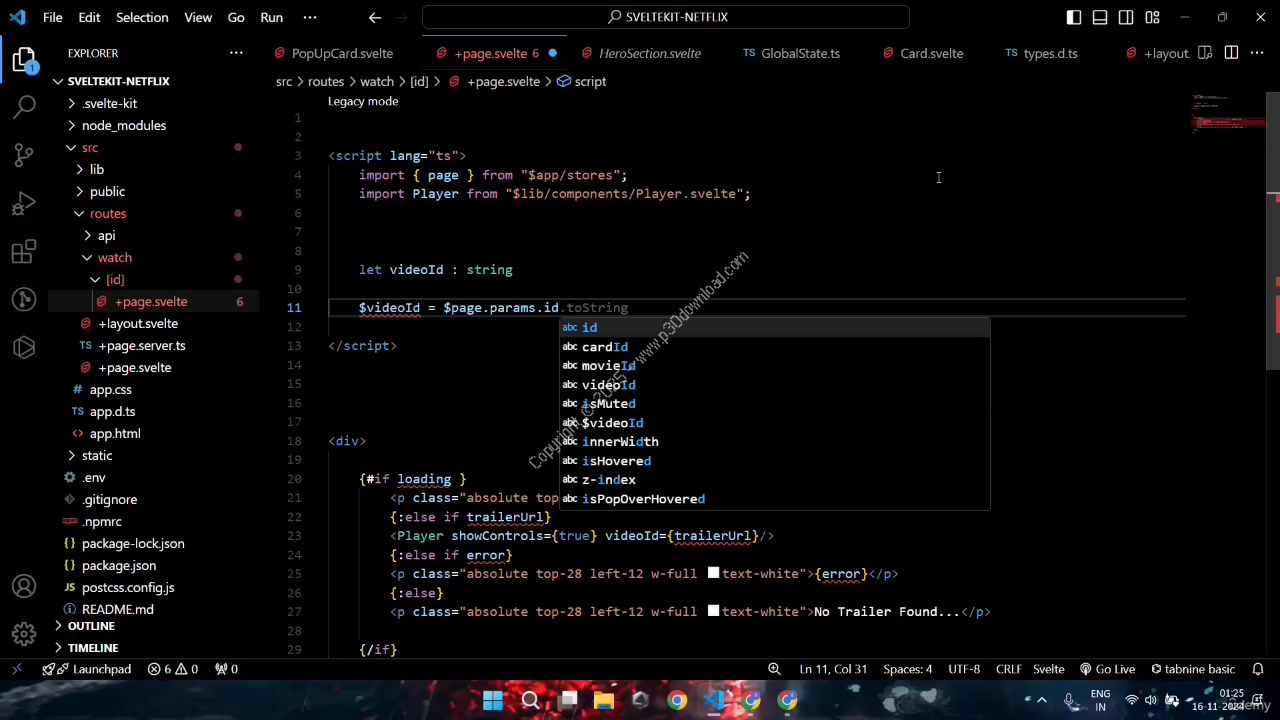Toggle primary side bar layout icon

(1074, 17)
